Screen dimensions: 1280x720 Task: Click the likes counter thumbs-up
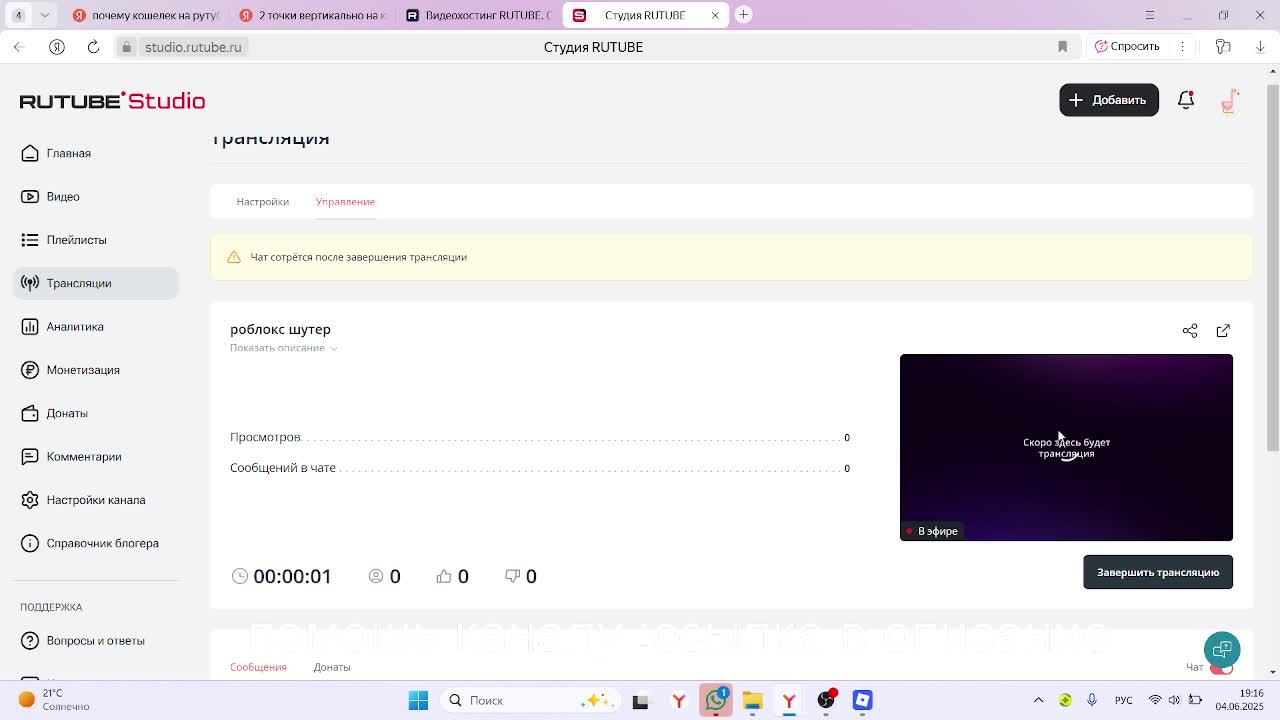[x=452, y=576]
